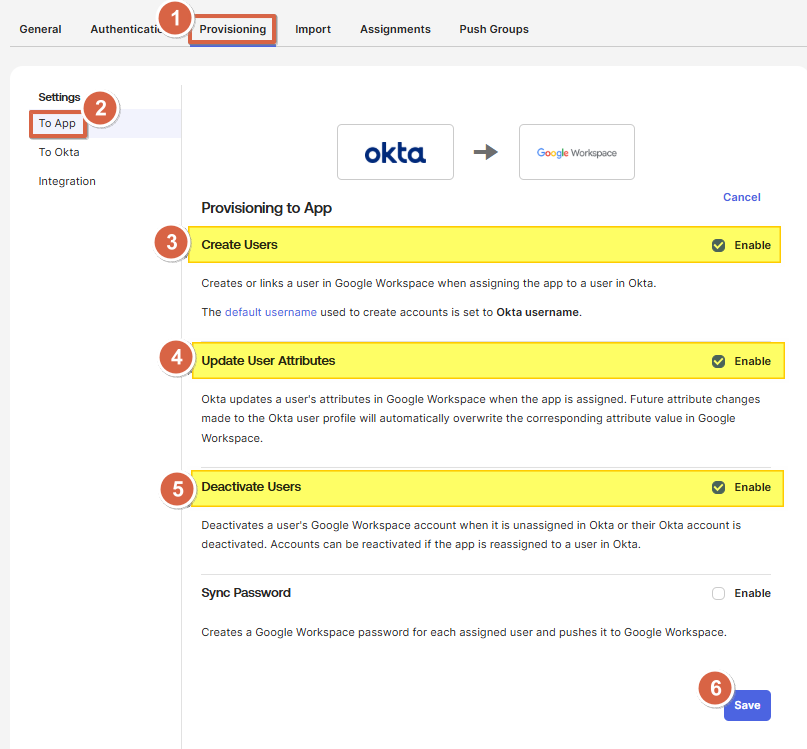Enable the Sync Password checkbox

pos(718,593)
